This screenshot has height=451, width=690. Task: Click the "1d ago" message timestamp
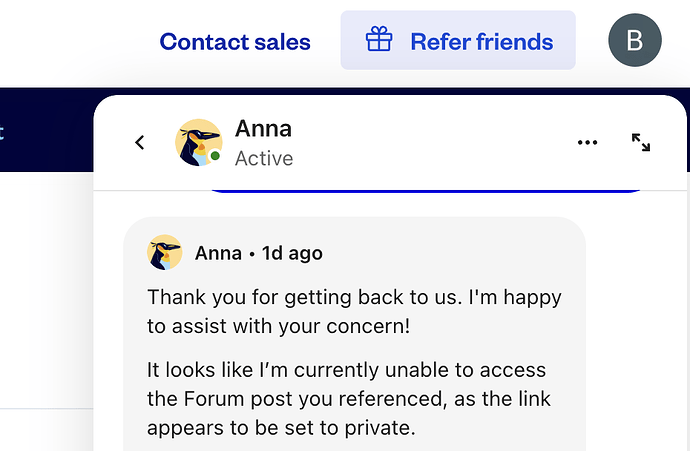pyautogui.click(x=292, y=253)
